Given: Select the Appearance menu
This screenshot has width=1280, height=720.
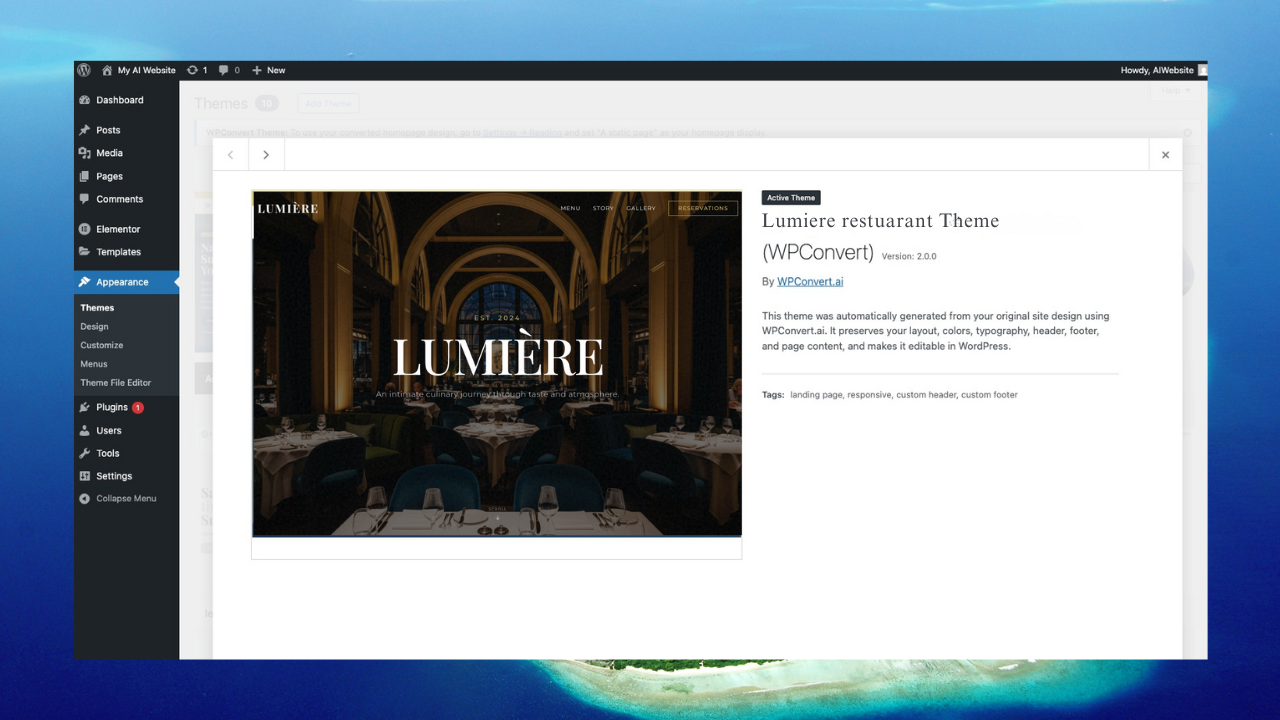Looking at the screenshot, I should [x=126, y=282].
